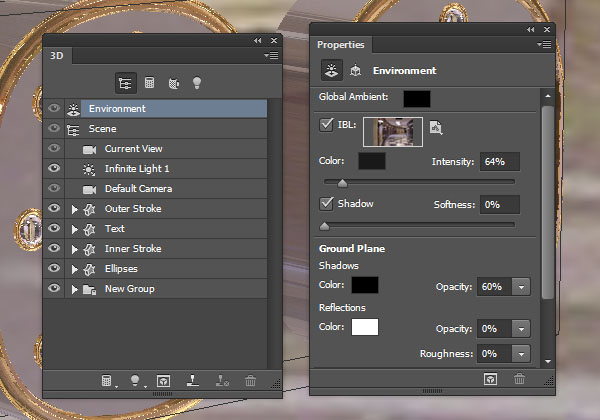Click Intensity 64% input field
Screen dimensions: 600x420
[x=500, y=161]
